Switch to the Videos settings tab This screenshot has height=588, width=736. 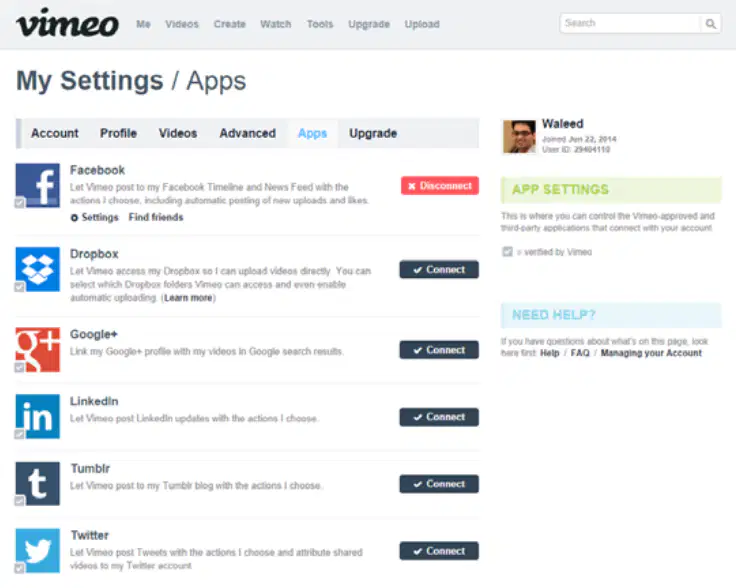pos(178,133)
